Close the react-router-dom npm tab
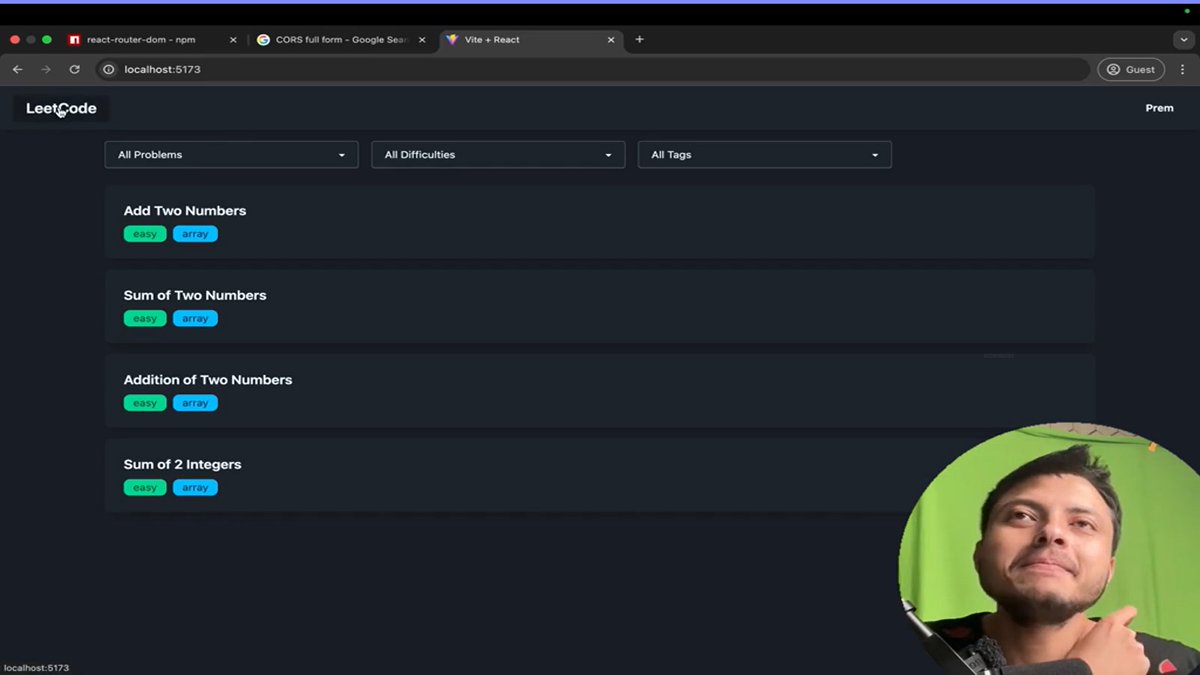The image size is (1200, 675). point(233,40)
